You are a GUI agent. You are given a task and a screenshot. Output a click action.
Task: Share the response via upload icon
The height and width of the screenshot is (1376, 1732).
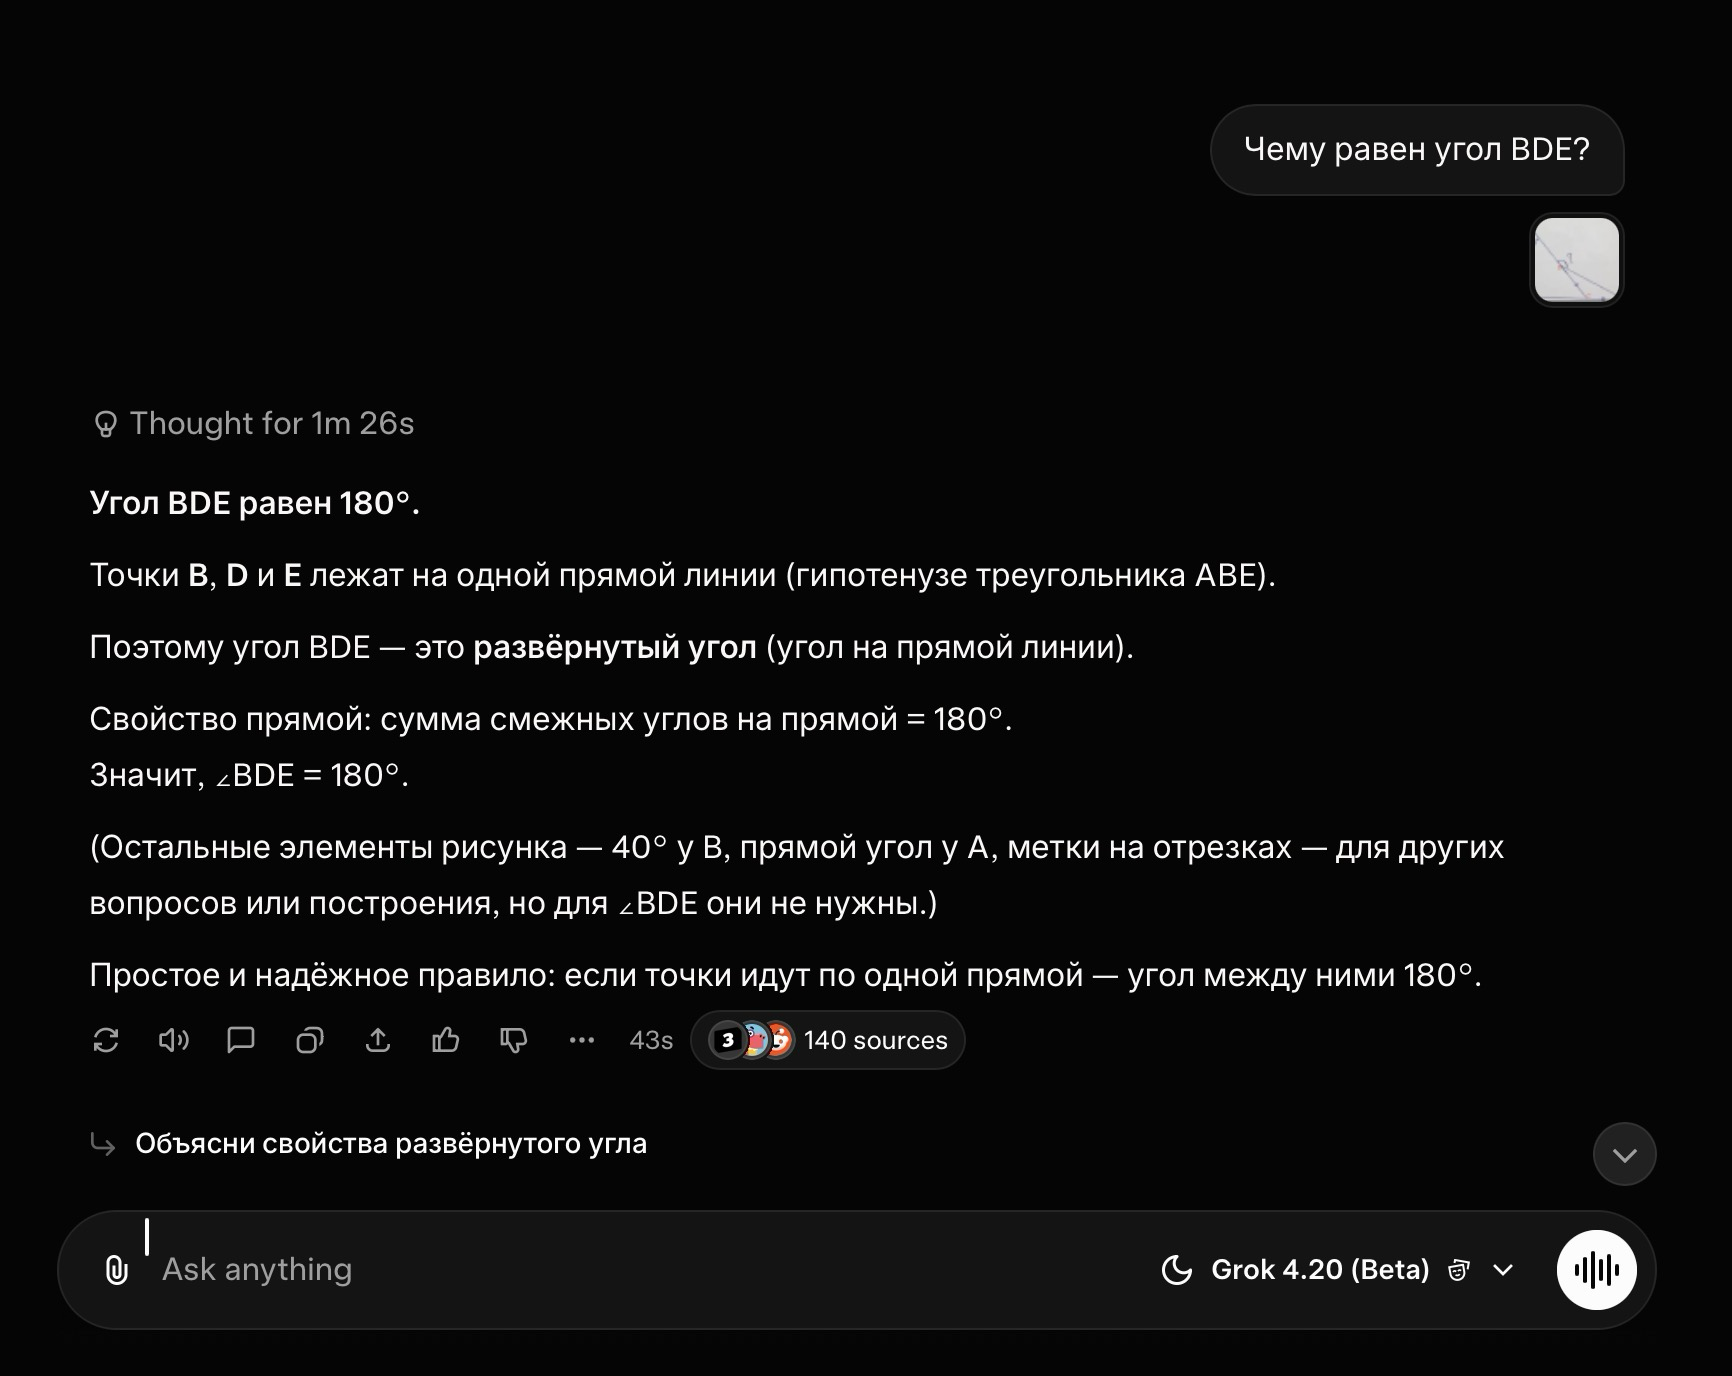(x=378, y=1041)
